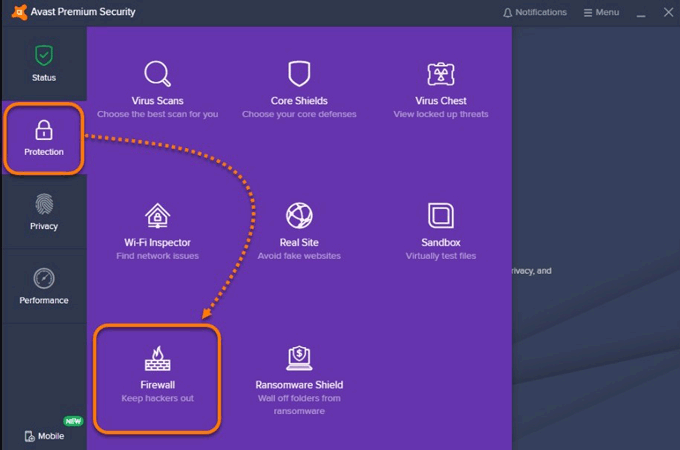
Task: Launch Wi-Fi Inspector house icon
Action: pos(158,216)
